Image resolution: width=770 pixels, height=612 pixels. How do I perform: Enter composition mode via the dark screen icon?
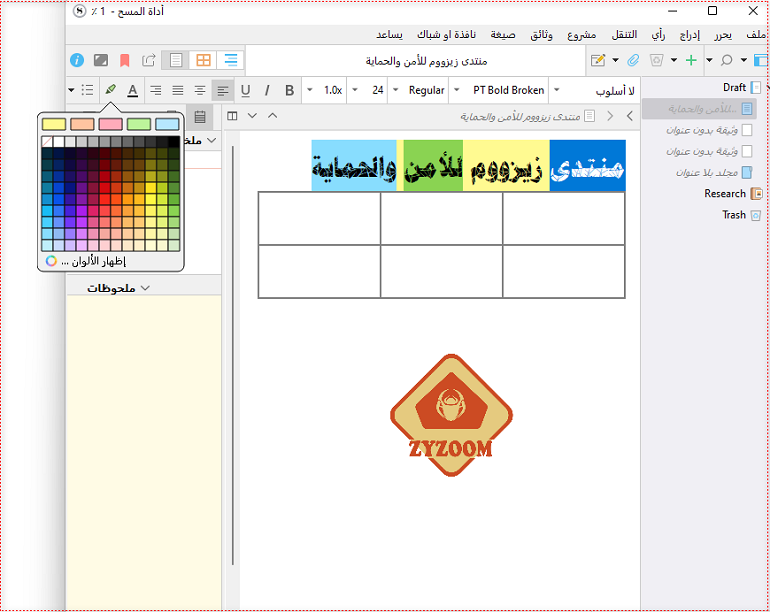pyautogui.click(x=101, y=60)
